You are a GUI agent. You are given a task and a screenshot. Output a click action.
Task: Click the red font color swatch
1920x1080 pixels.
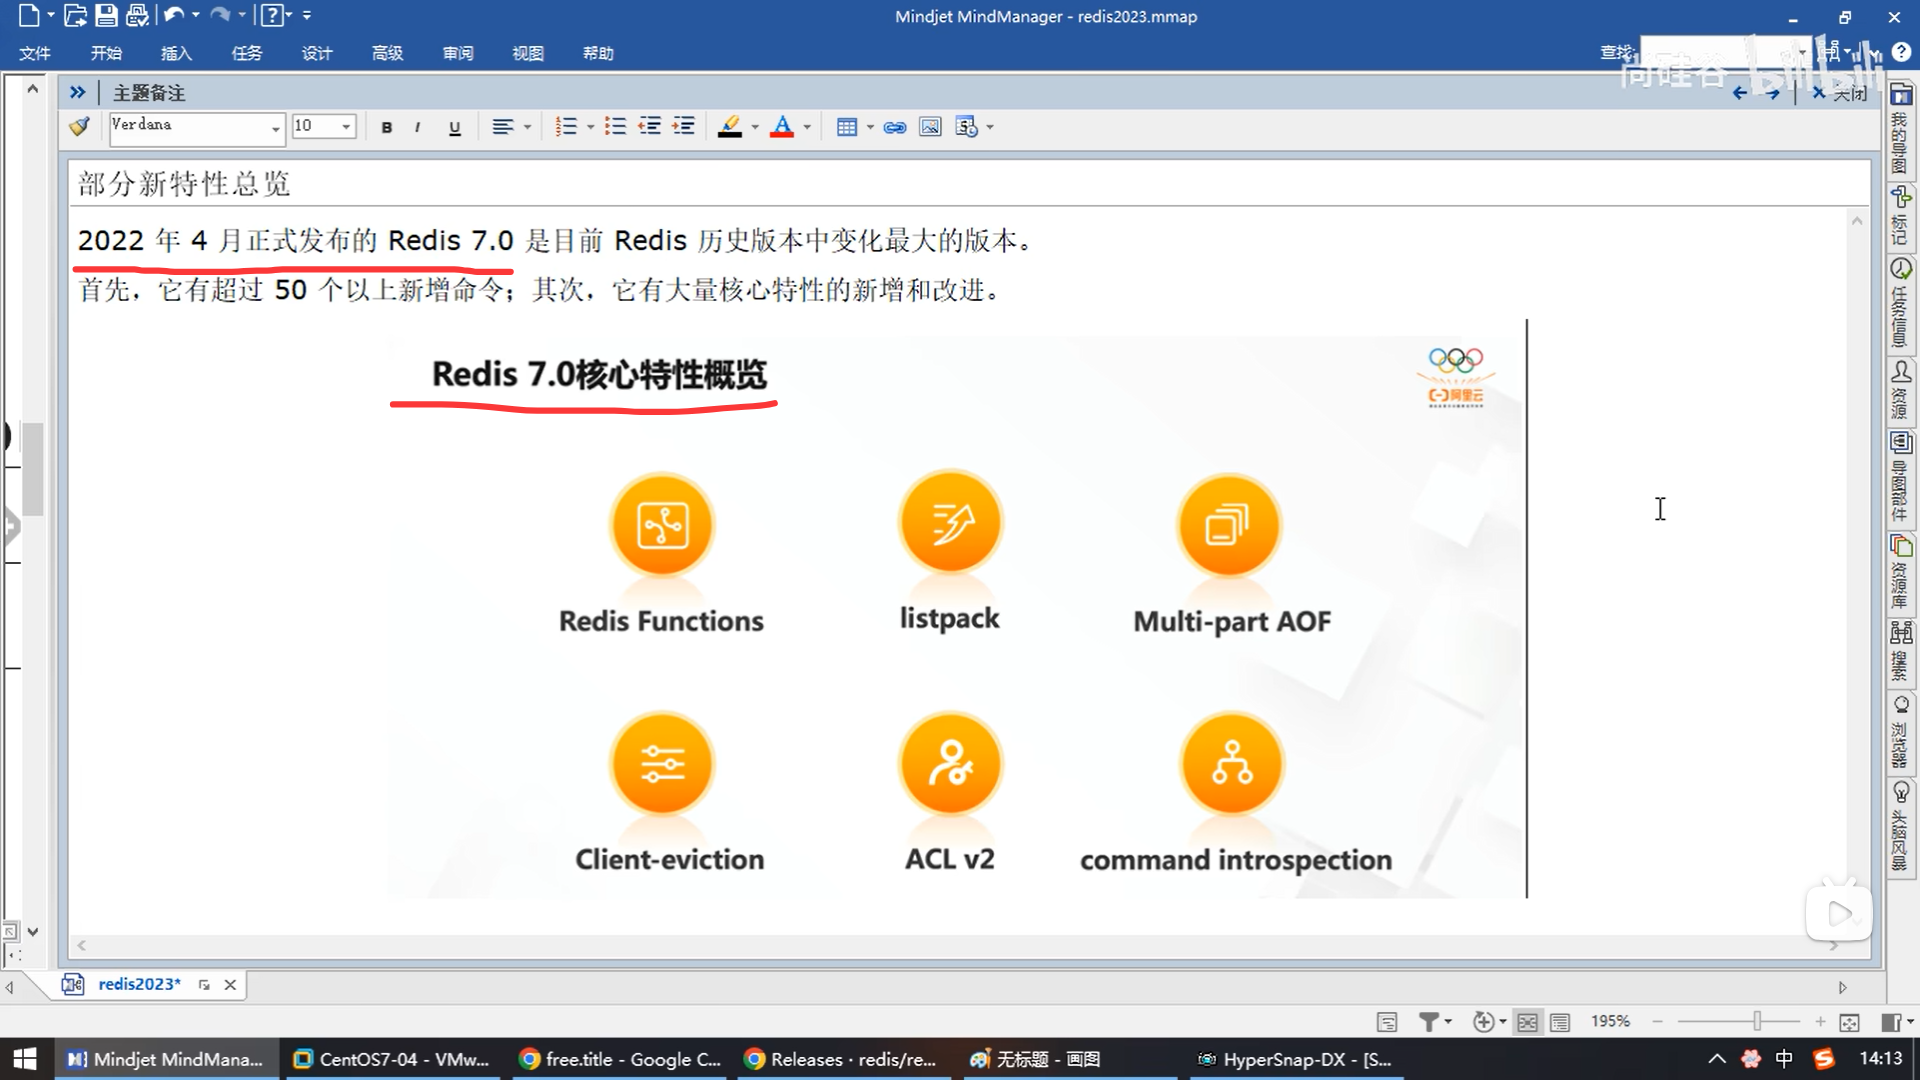click(782, 127)
